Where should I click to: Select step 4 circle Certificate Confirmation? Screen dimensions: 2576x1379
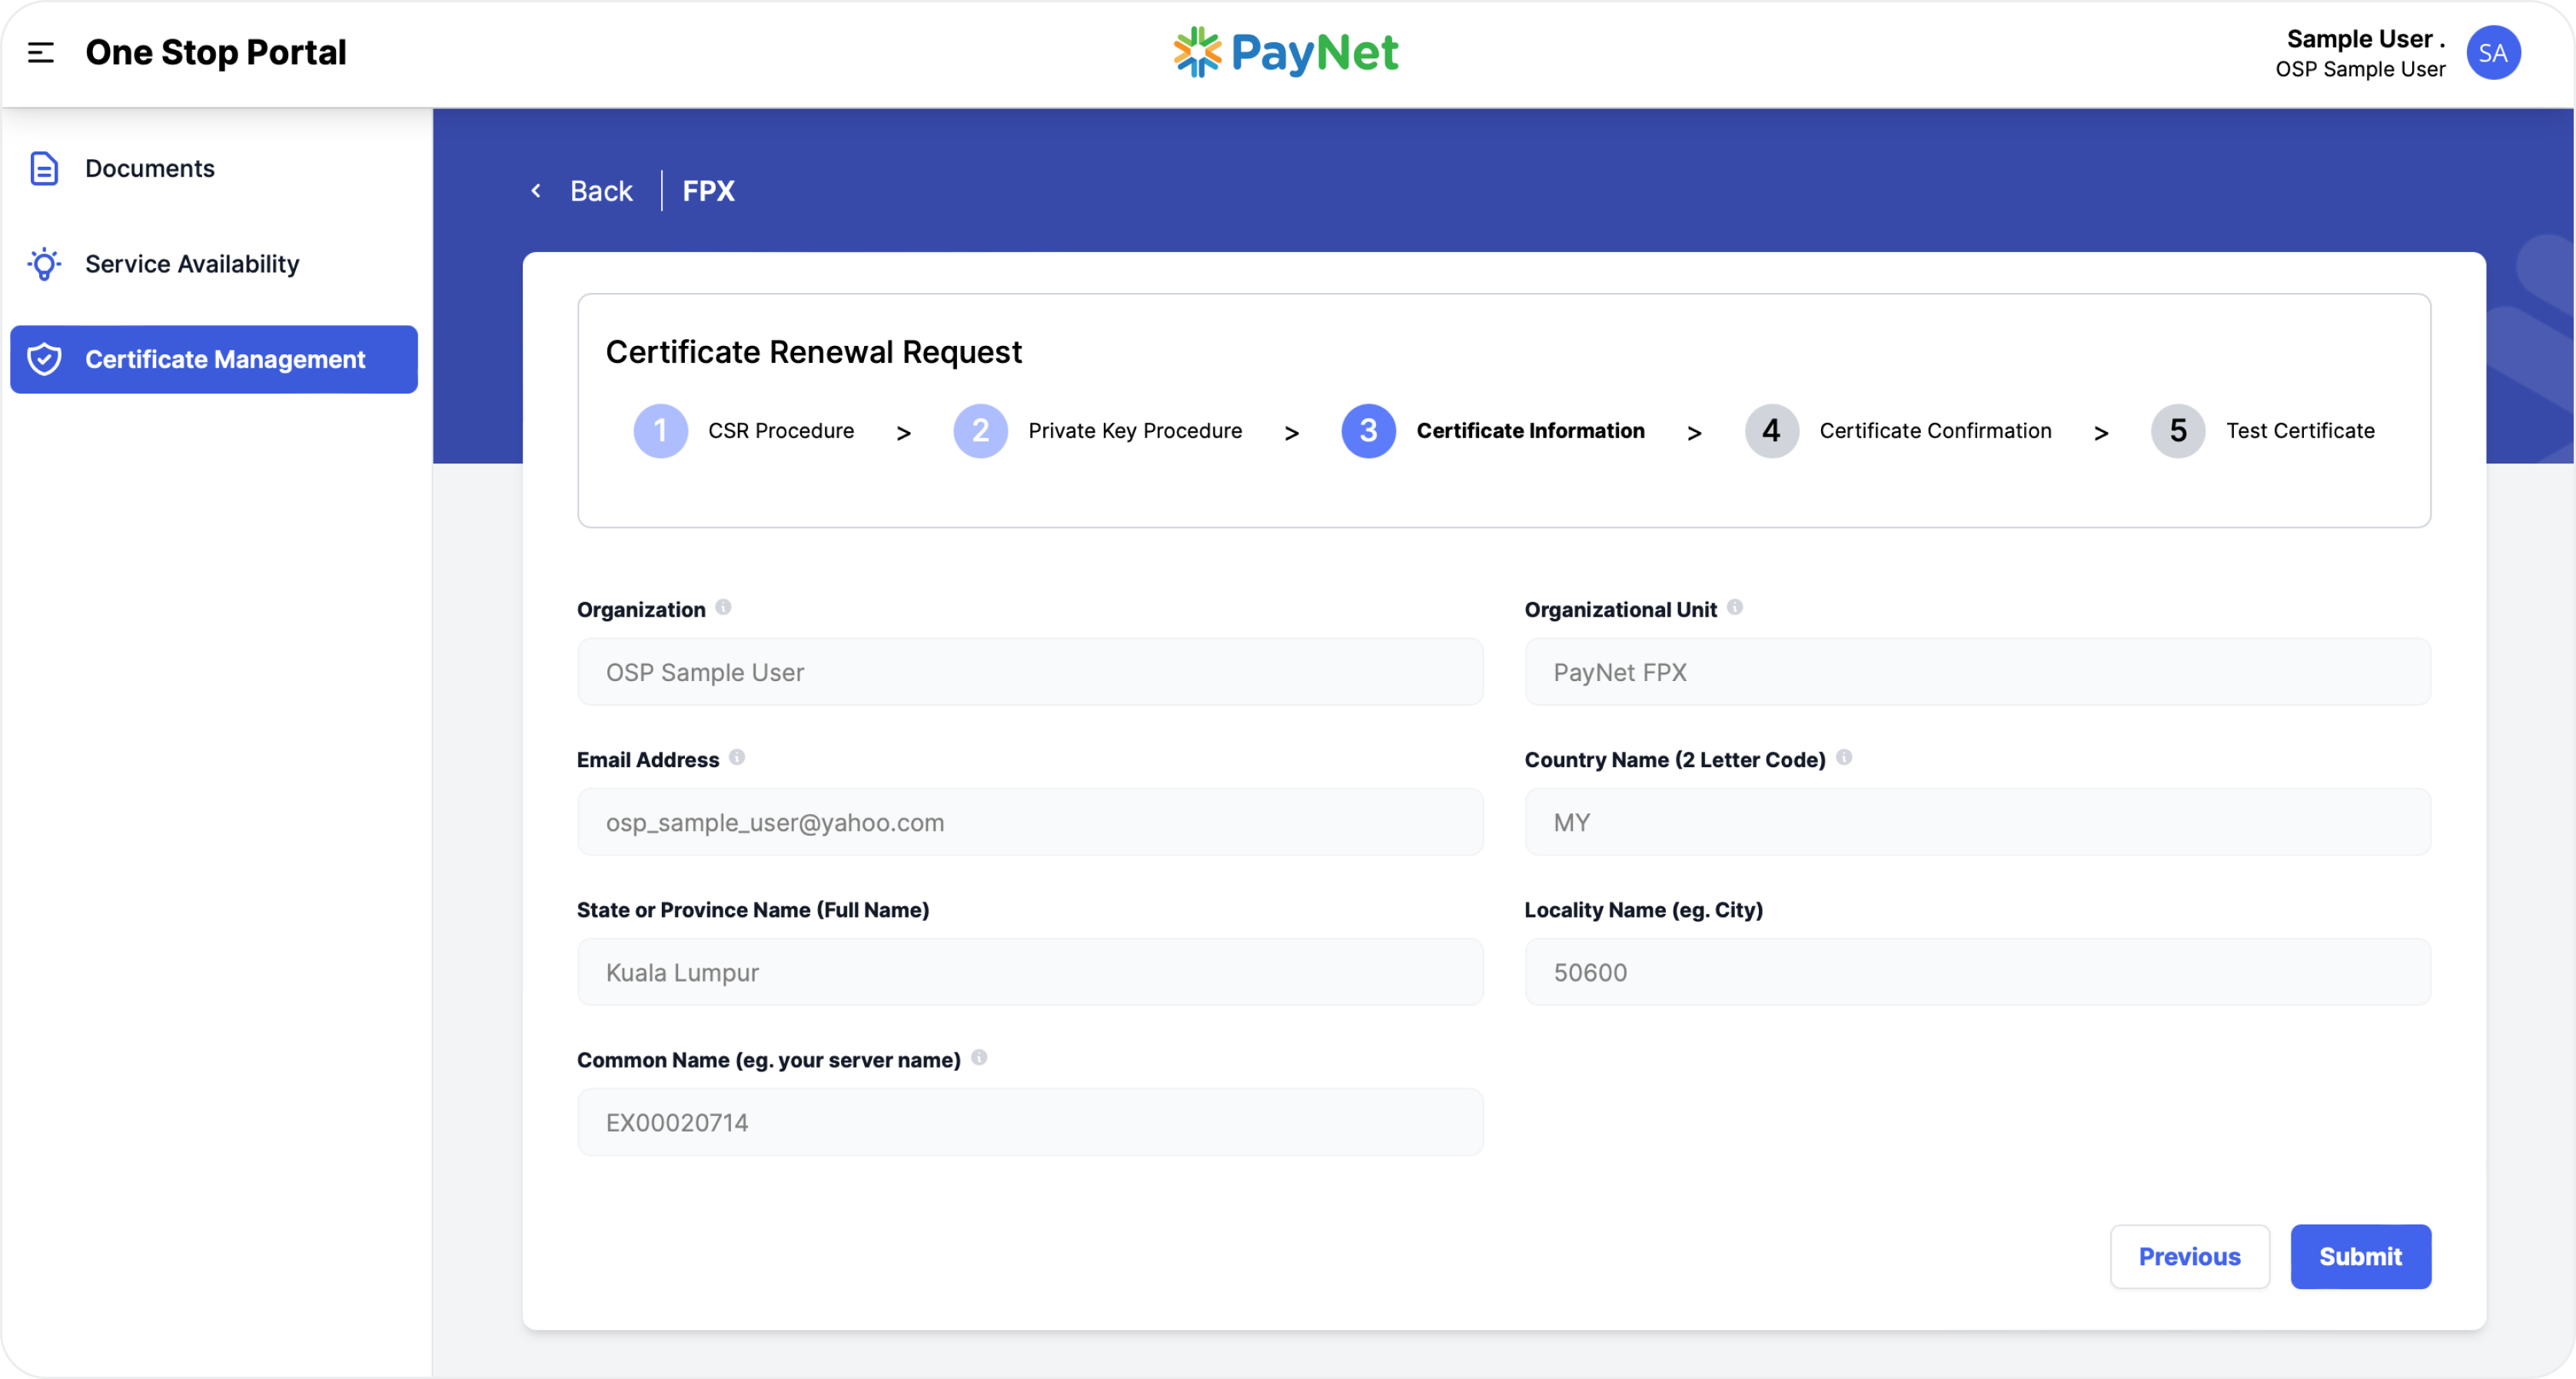tap(1771, 431)
